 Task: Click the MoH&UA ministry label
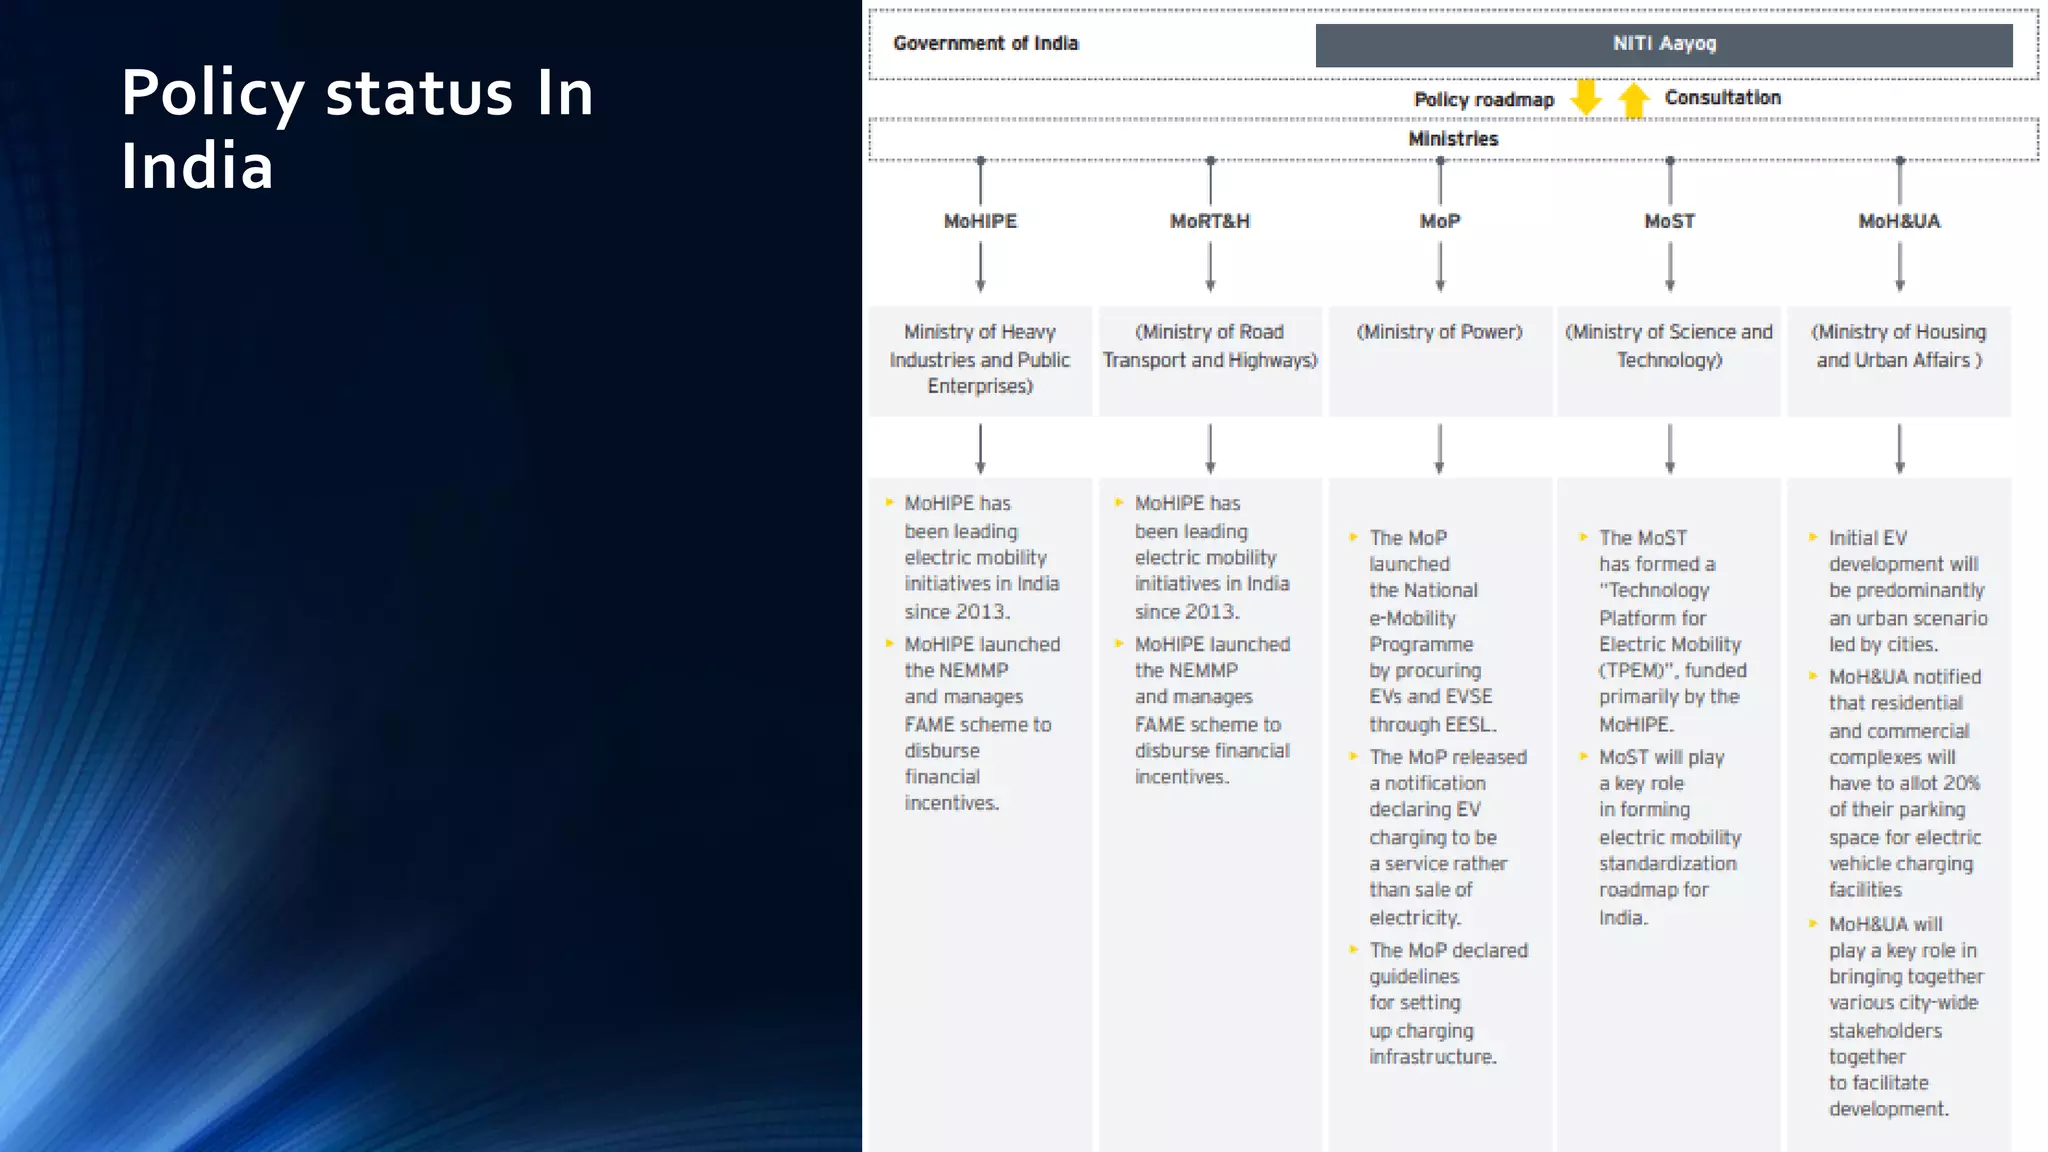[1899, 221]
